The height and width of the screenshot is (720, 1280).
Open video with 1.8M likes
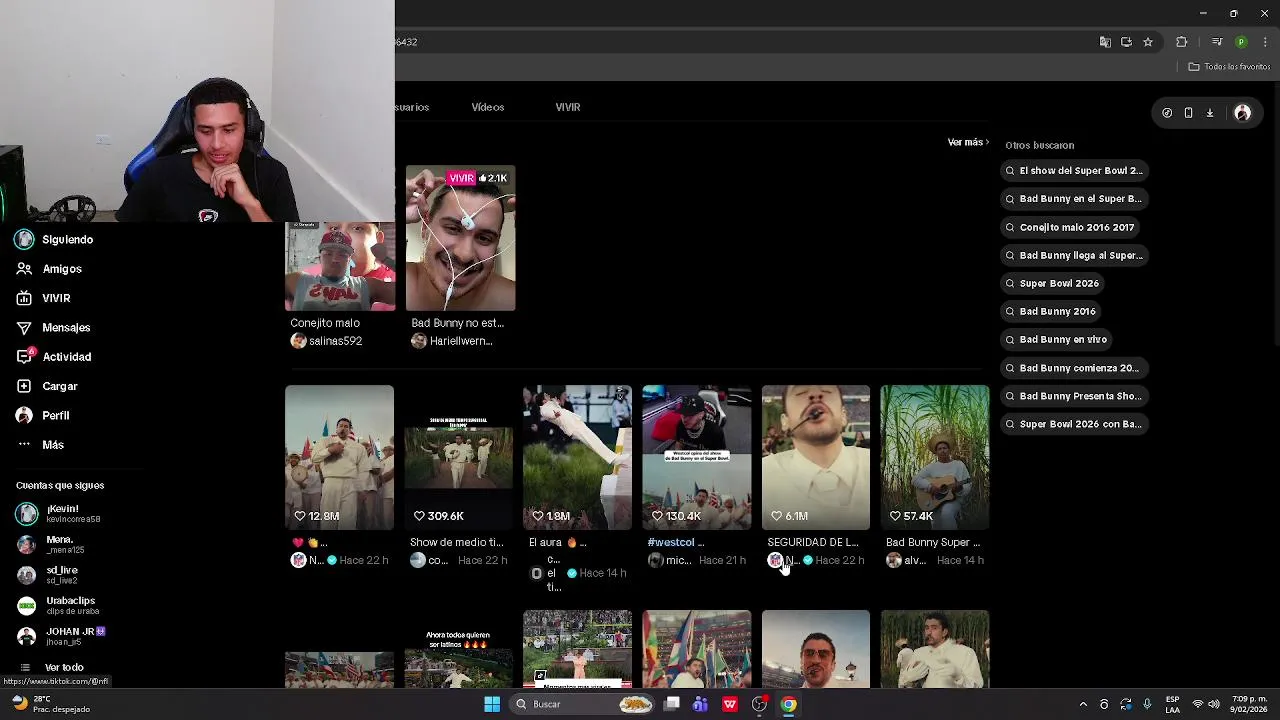coord(577,457)
